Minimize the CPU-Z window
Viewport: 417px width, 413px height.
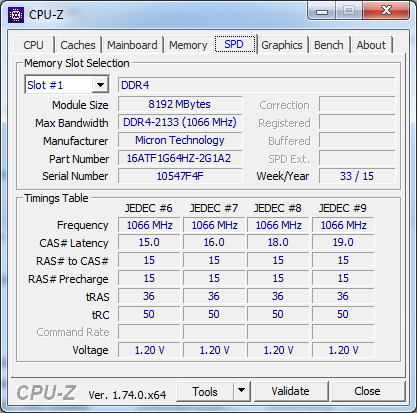coord(322,11)
